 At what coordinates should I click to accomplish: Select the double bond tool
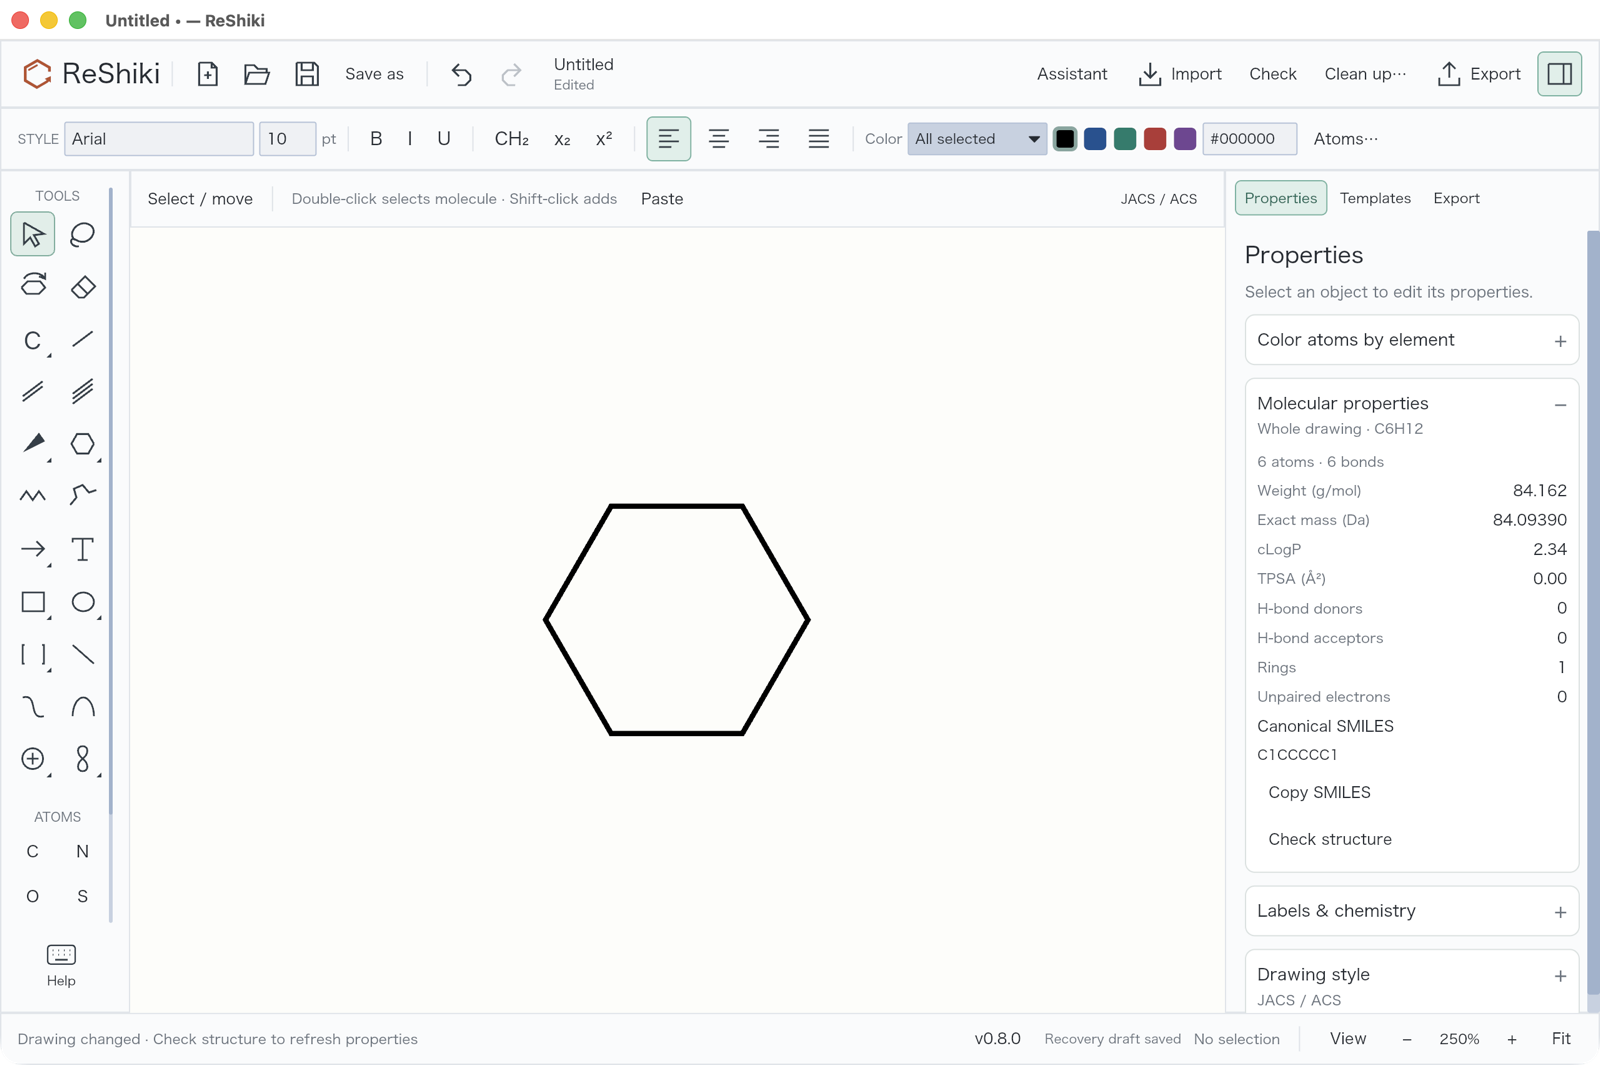[33, 391]
